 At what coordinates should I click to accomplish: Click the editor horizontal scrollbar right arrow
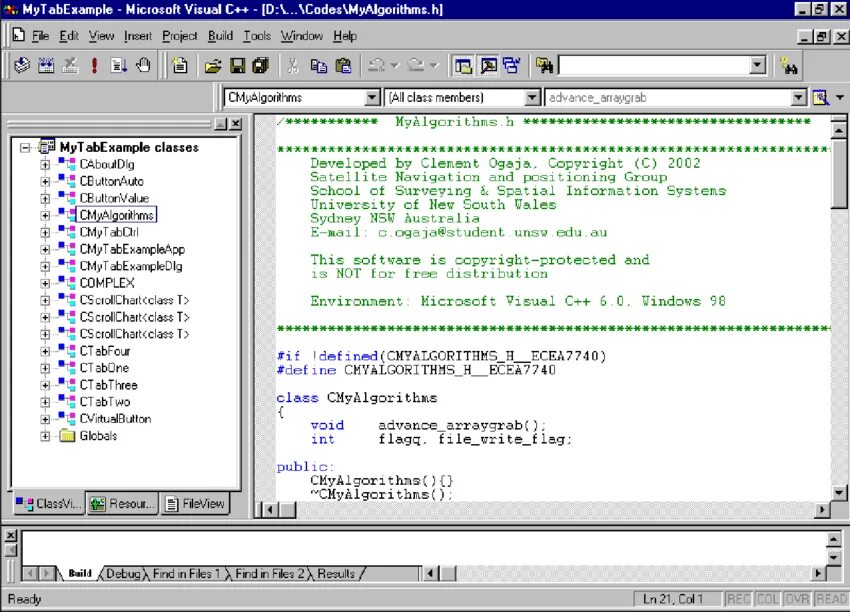tap(823, 510)
